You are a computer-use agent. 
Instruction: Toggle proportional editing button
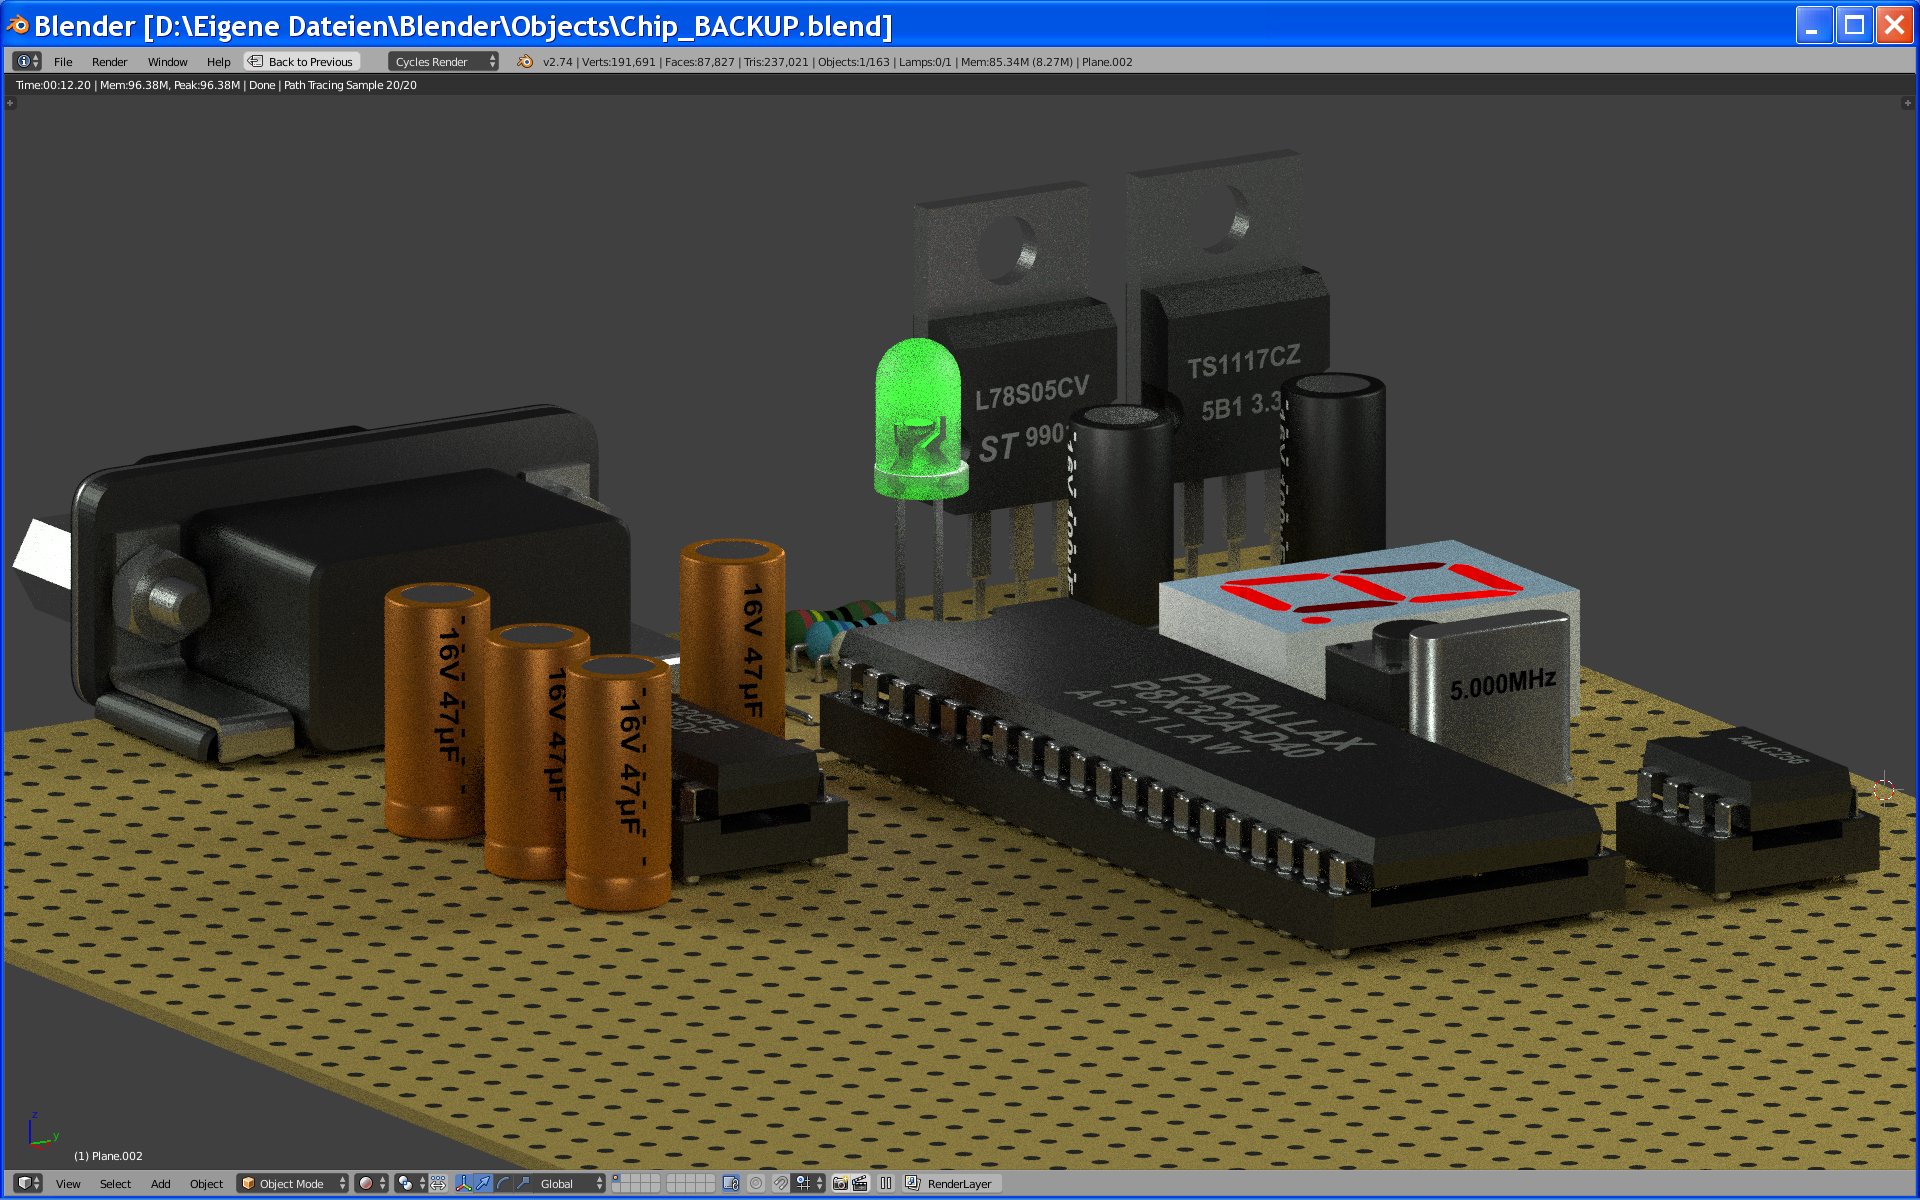pos(757,1183)
